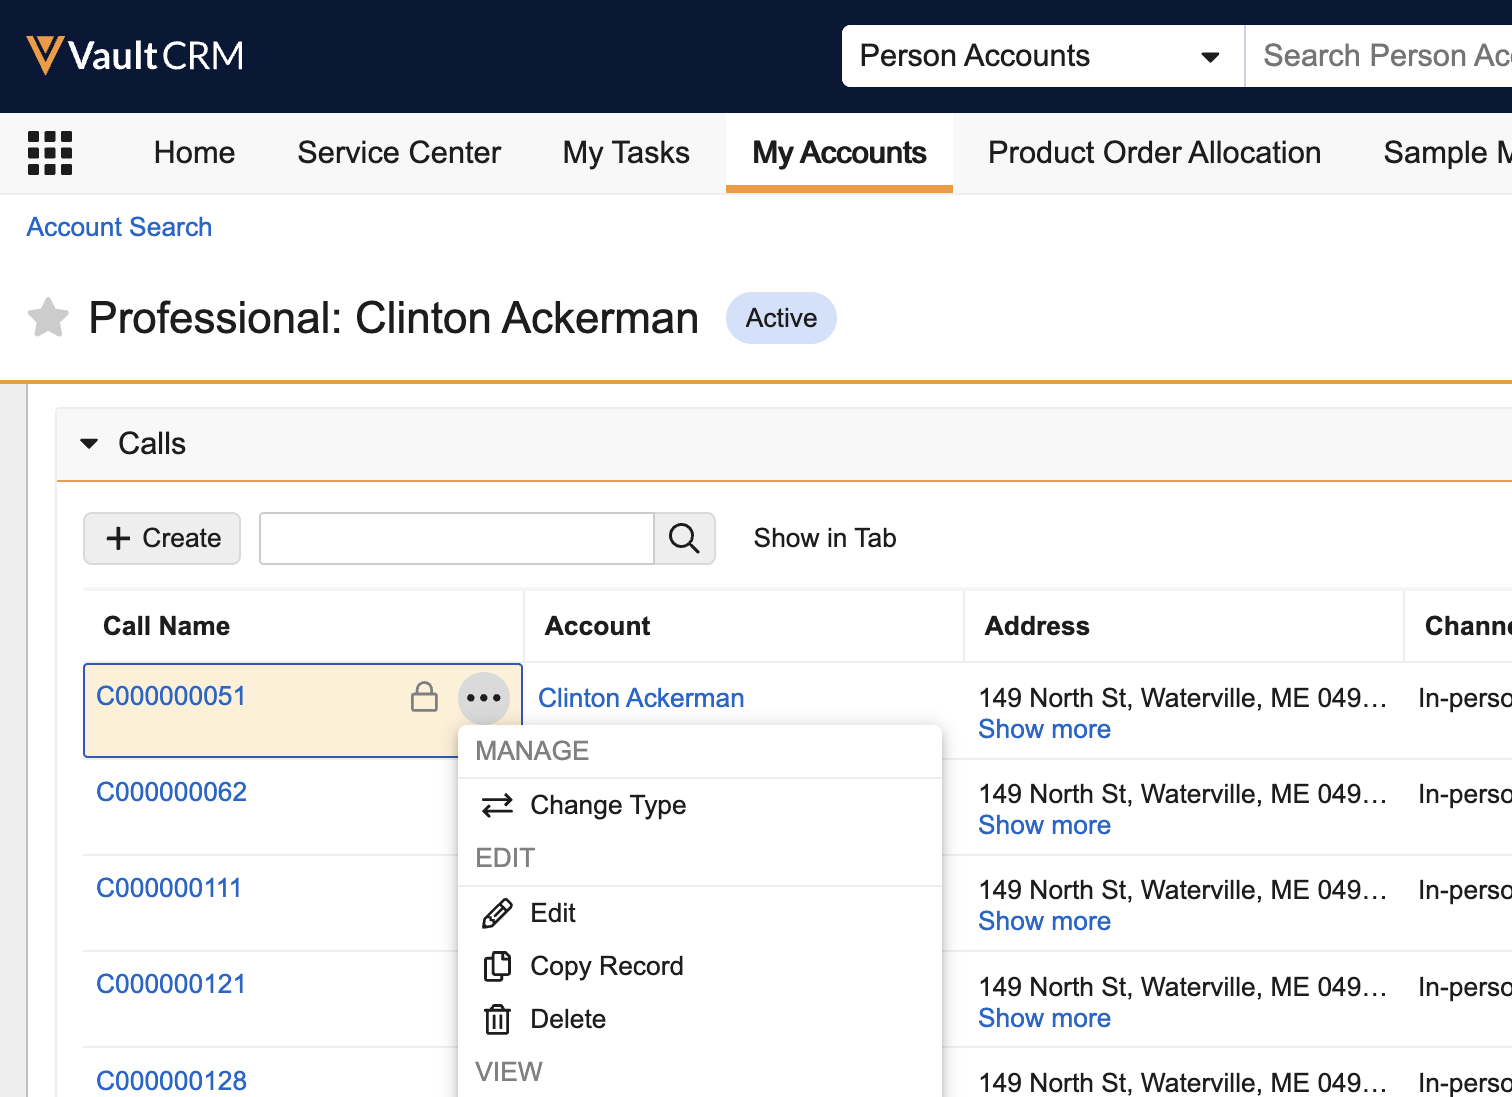The width and height of the screenshot is (1512, 1097).
Task: Click into the Calls search text field
Action: tap(456, 538)
